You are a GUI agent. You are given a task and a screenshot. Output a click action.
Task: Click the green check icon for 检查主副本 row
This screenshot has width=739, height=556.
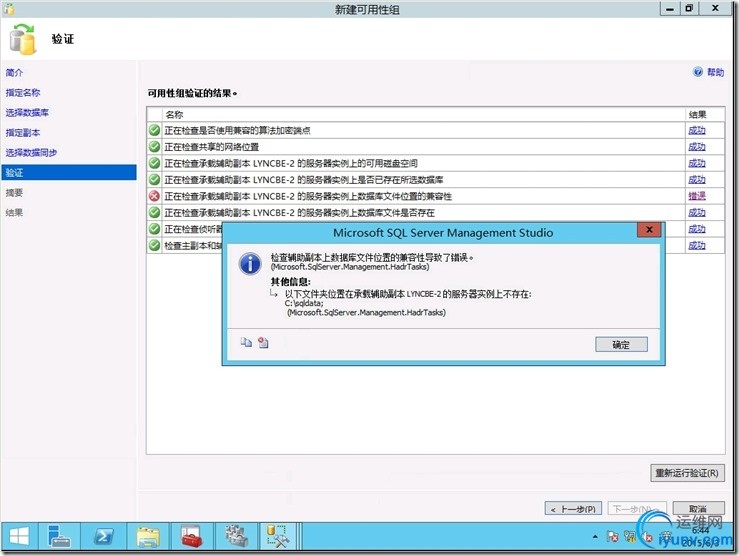pos(154,245)
